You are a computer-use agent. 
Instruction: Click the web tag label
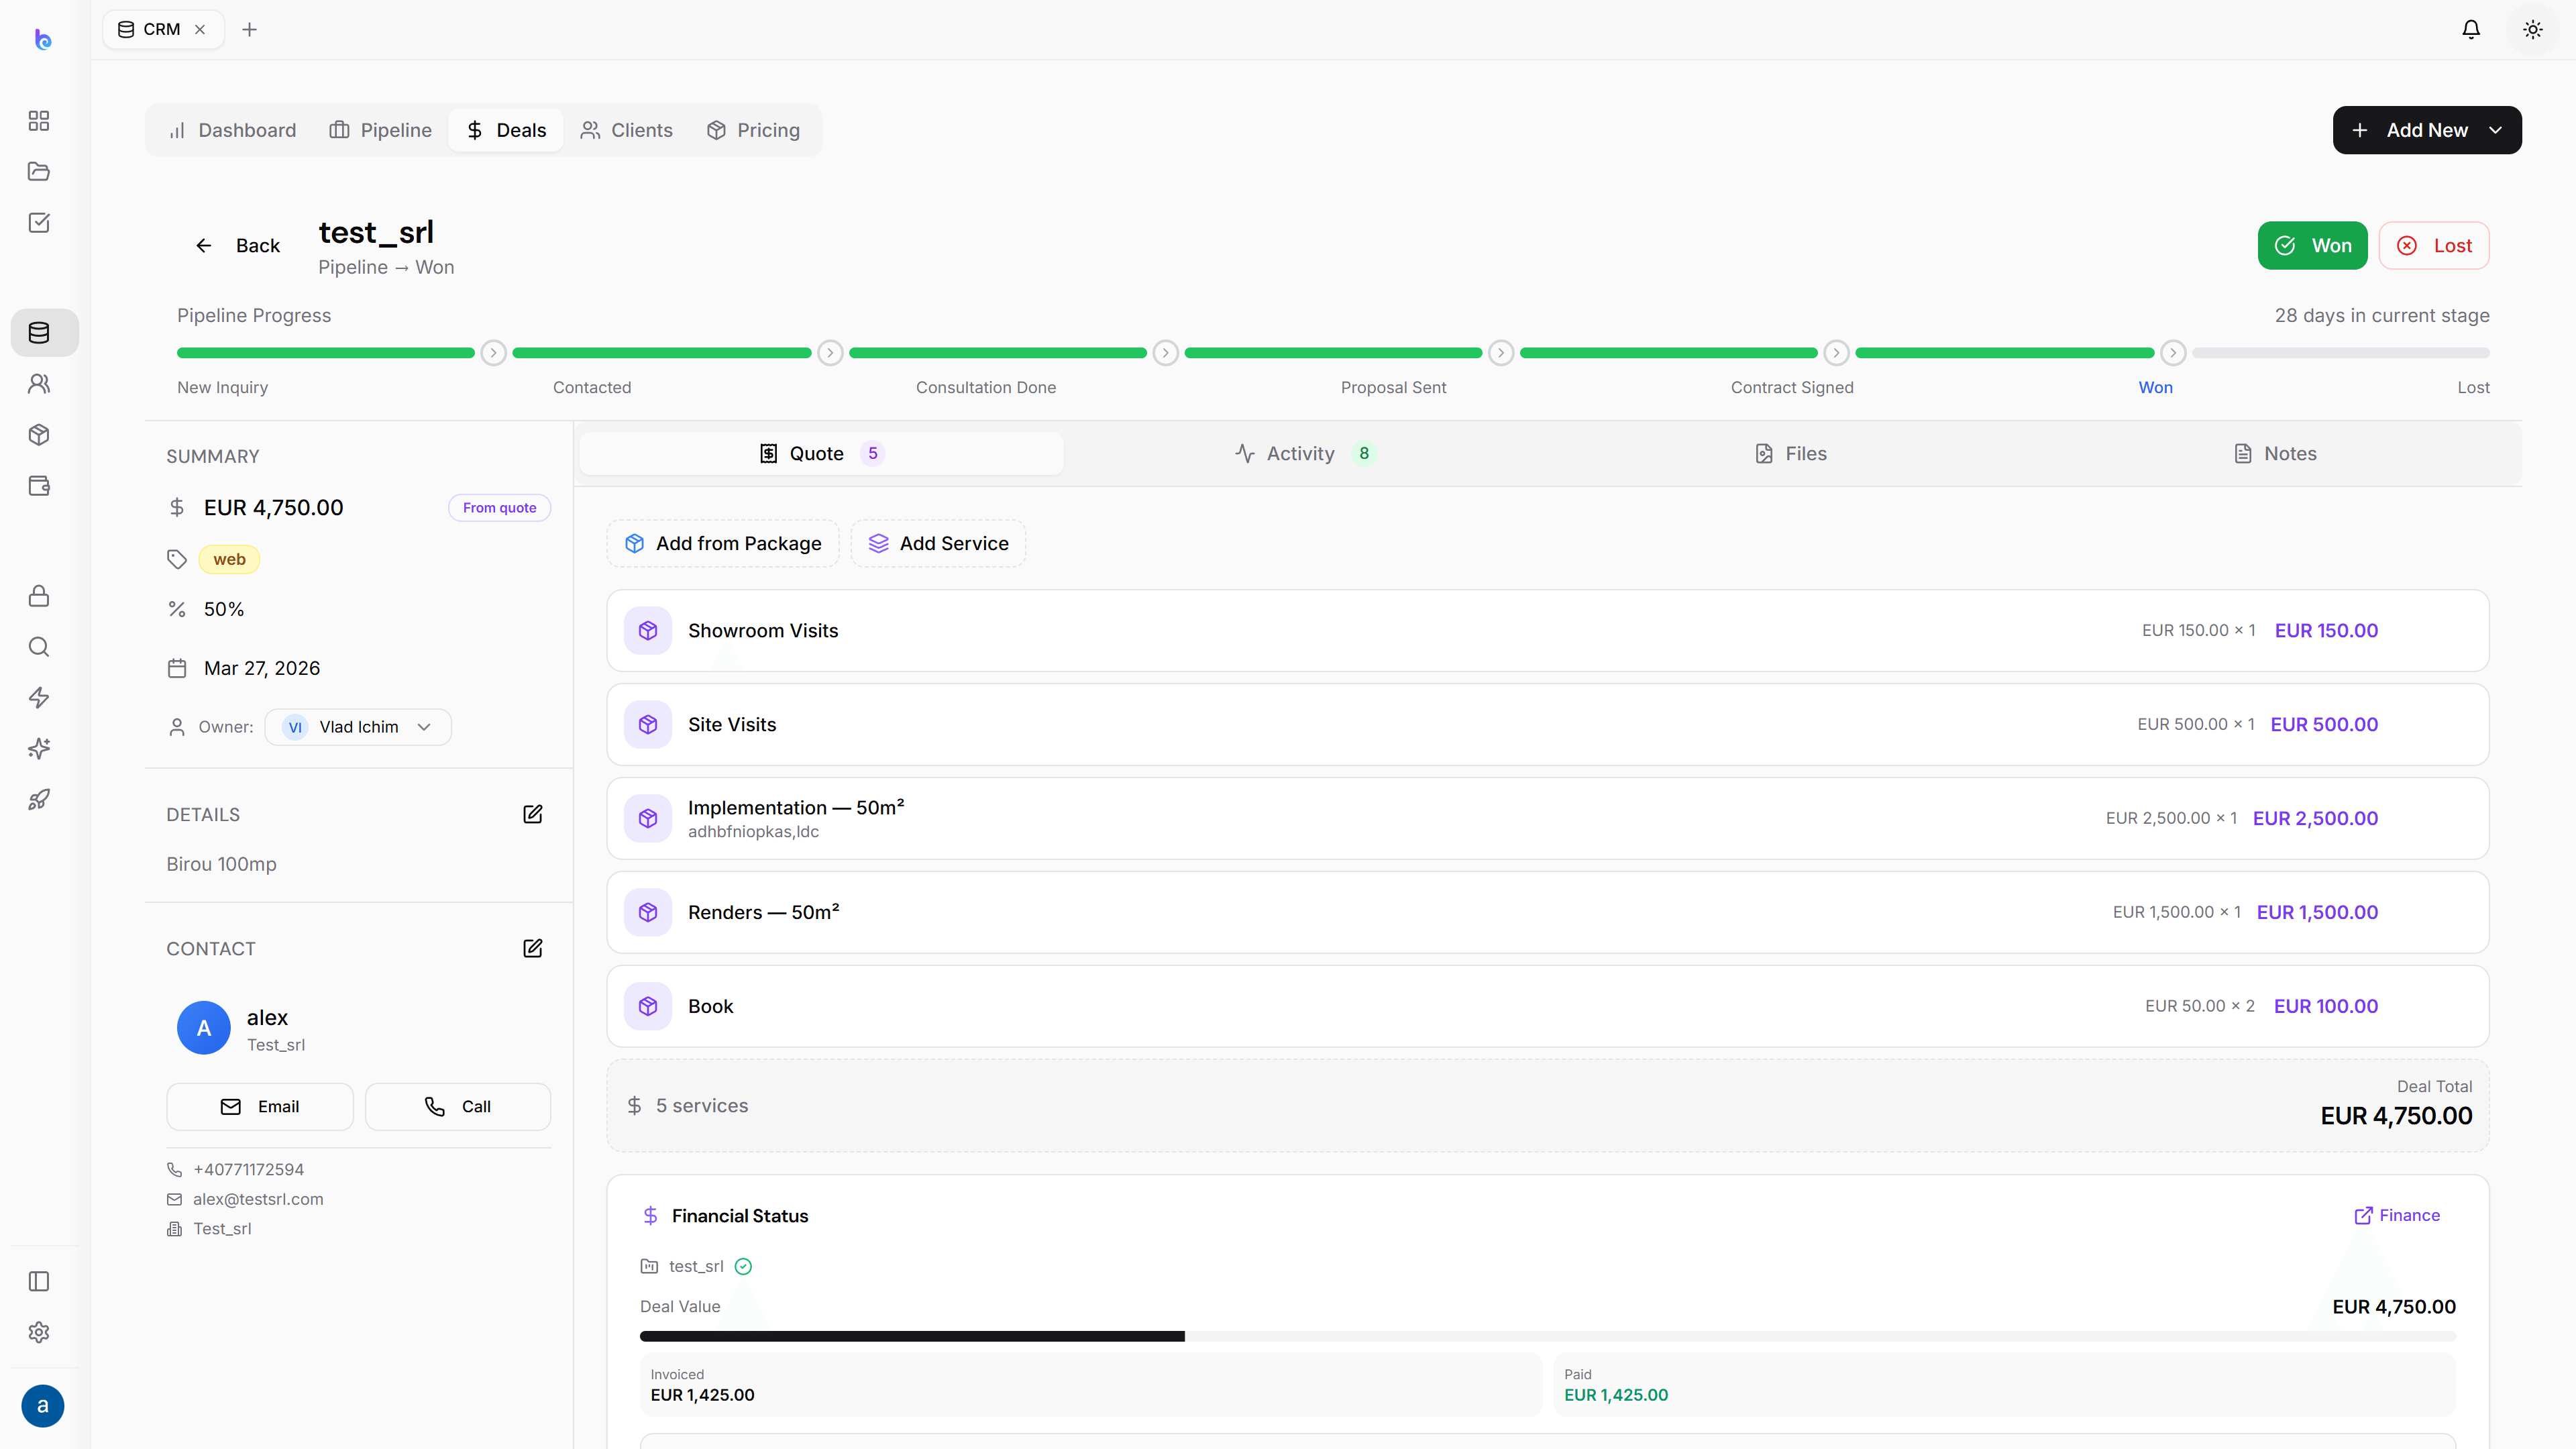[229, 560]
